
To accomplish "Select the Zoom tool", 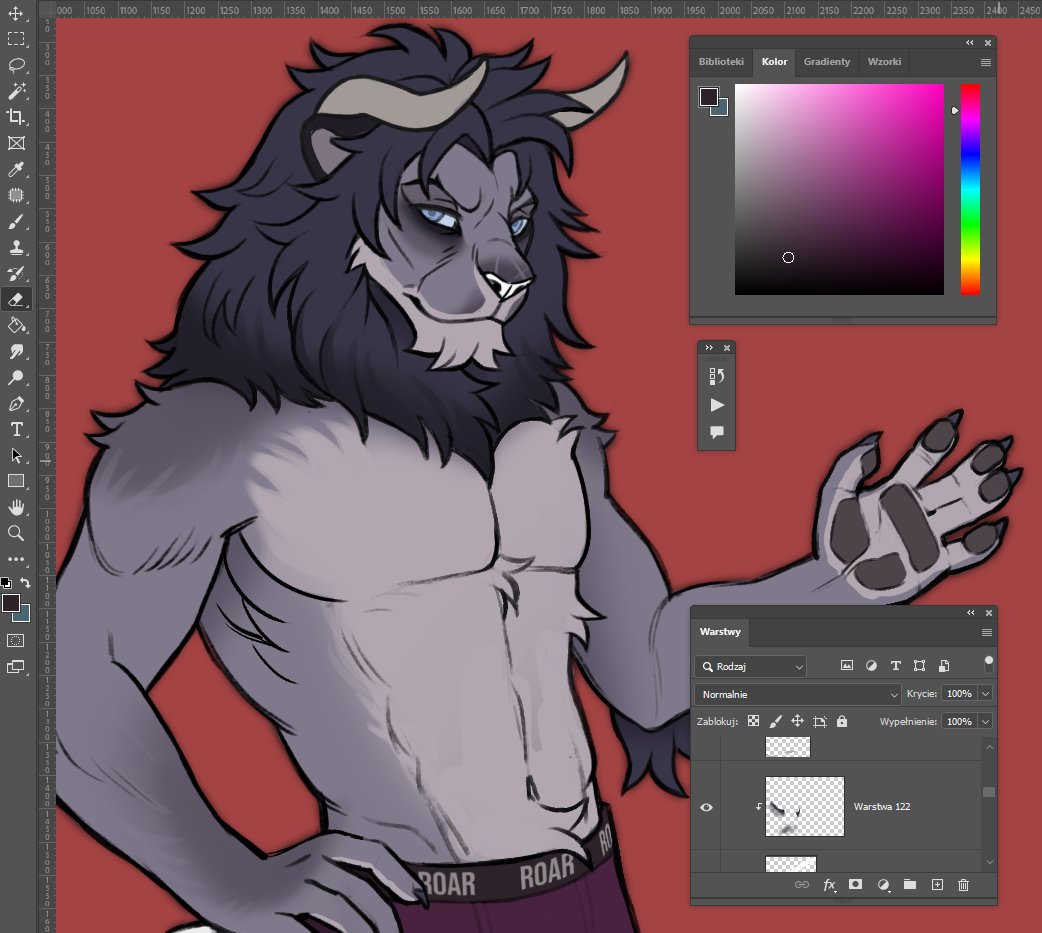I will [16, 533].
